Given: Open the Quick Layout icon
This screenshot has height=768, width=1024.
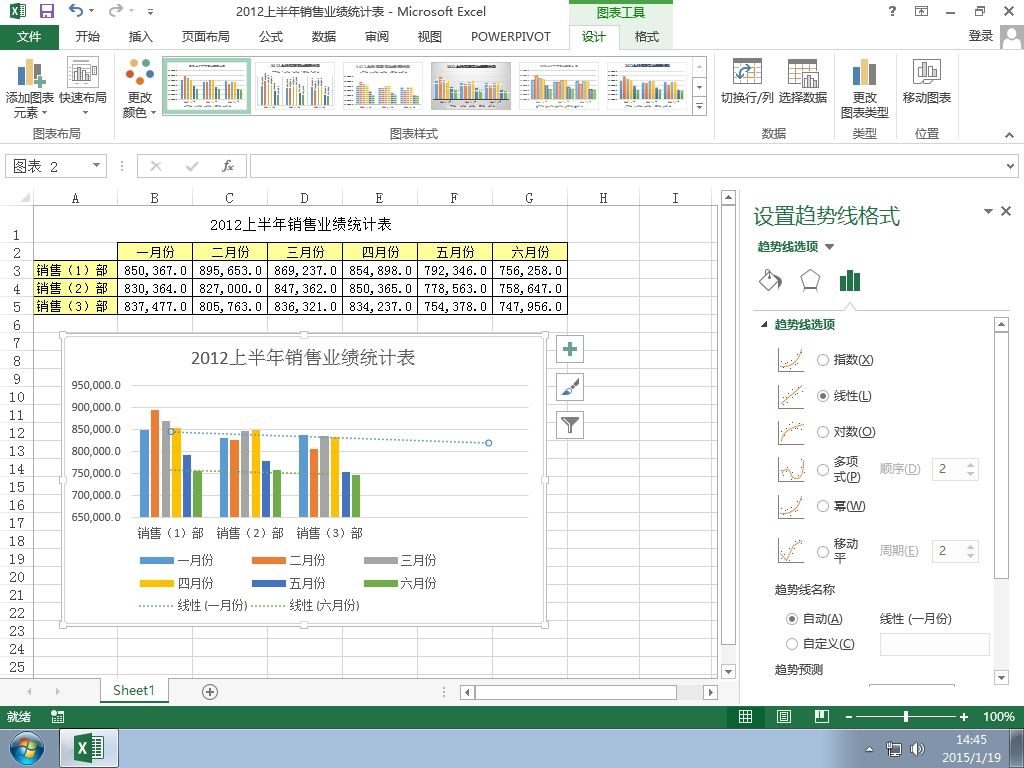Looking at the screenshot, I should click(x=83, y=88).
